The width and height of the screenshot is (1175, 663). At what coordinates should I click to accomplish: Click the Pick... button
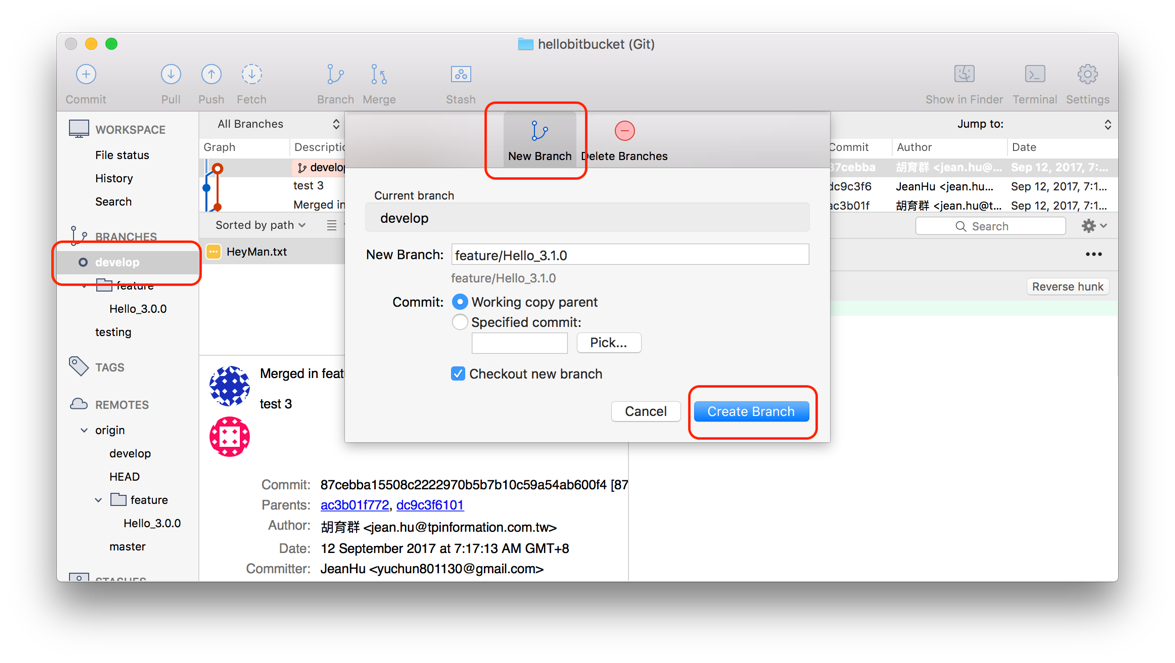coord(608,343)
